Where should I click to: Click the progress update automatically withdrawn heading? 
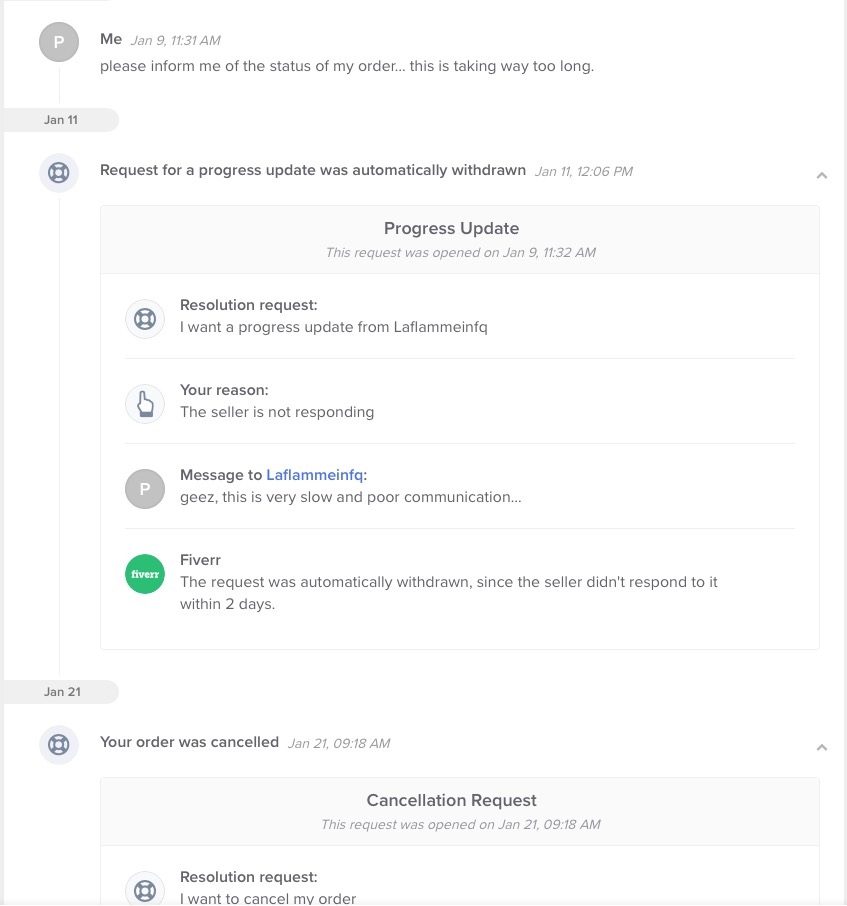pyautogui.click(x=313, y=170)
